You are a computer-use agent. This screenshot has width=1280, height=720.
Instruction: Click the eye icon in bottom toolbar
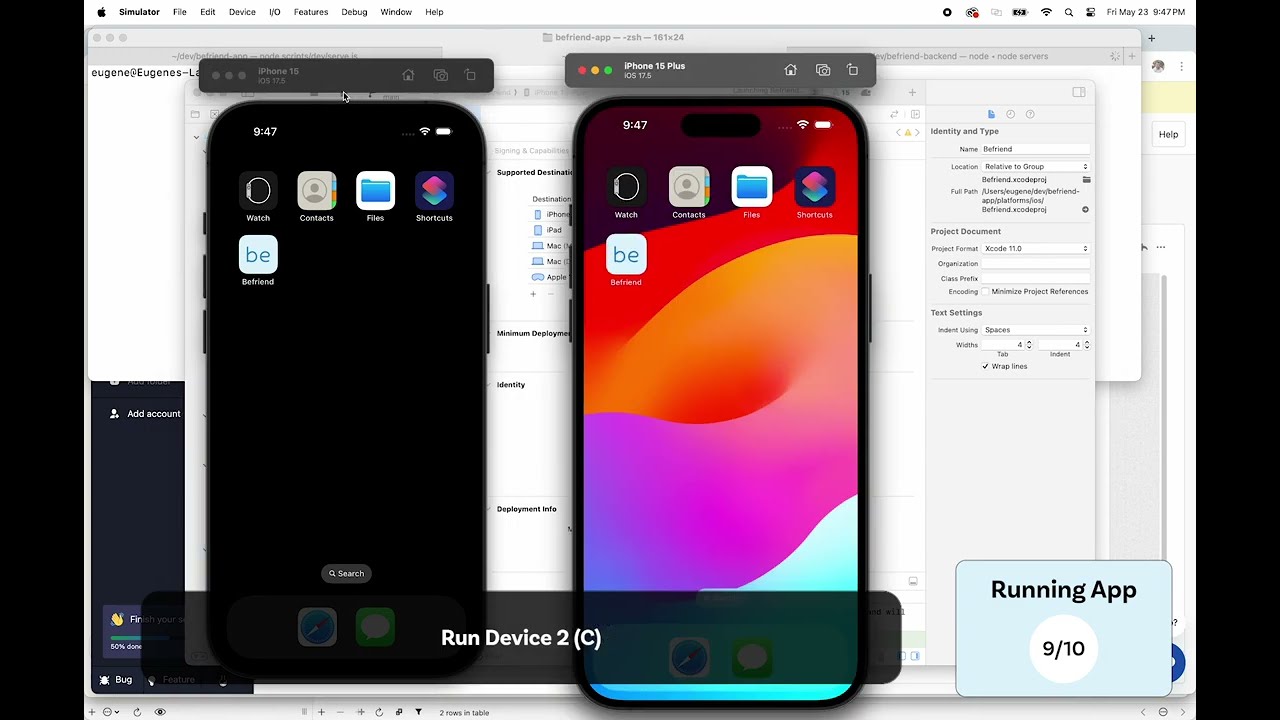tap(160, 712)
